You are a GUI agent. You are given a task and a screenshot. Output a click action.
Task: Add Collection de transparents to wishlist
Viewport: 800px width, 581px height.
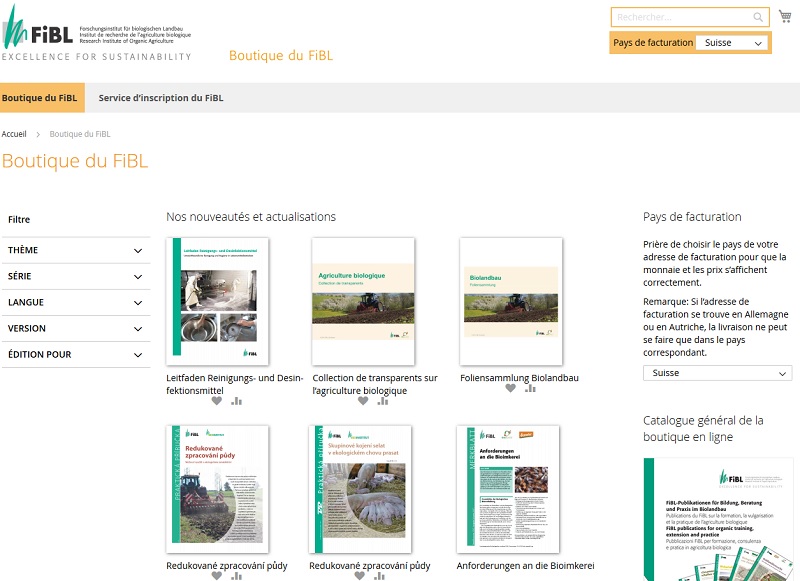coord(363,401)
